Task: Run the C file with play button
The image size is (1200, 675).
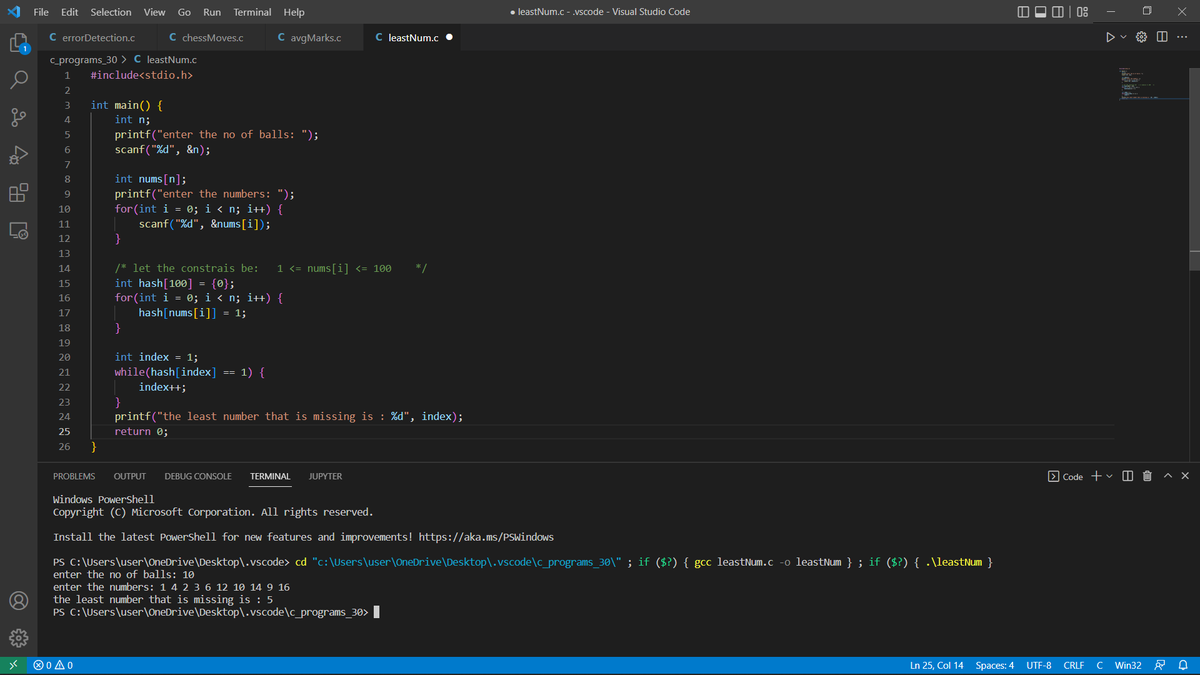Action: coord(1109,38)
